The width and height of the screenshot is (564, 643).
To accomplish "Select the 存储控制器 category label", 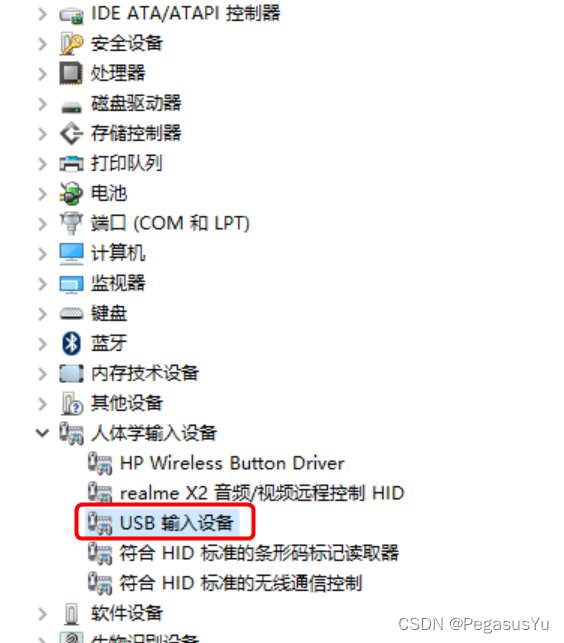I will pyautogui.click(x=136, y=133).
